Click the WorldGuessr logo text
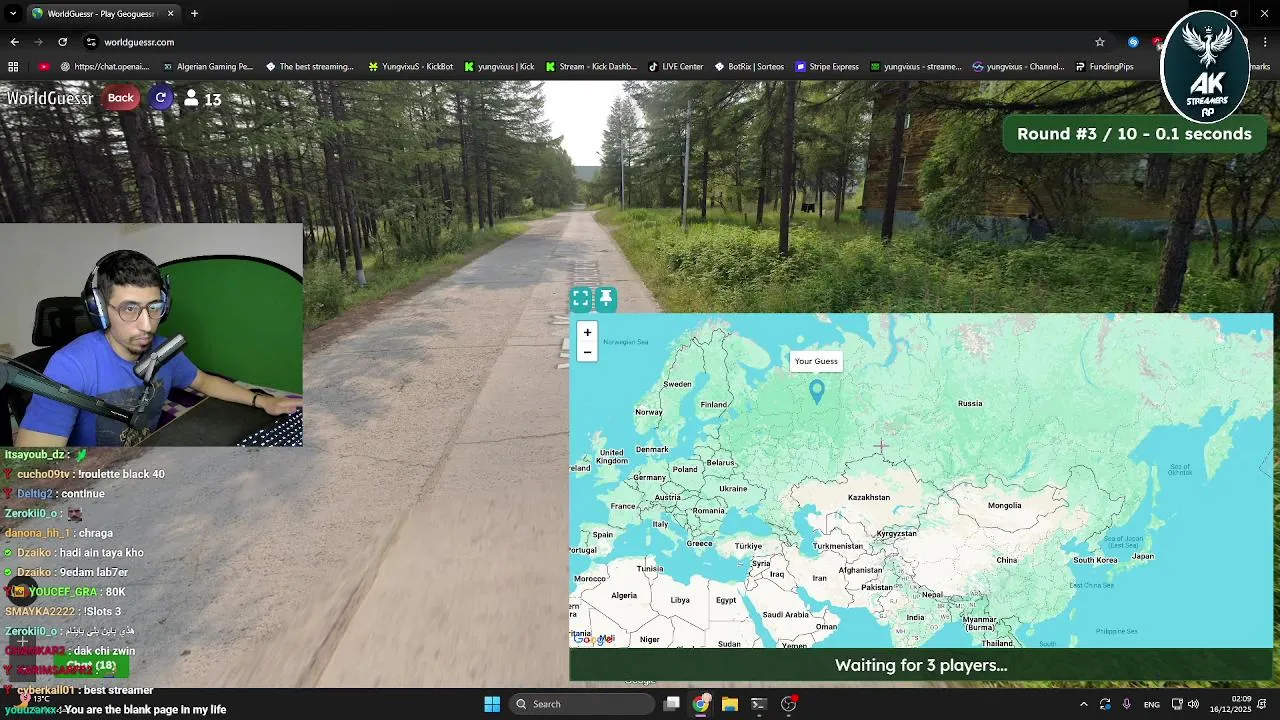 tap(50, 98)
